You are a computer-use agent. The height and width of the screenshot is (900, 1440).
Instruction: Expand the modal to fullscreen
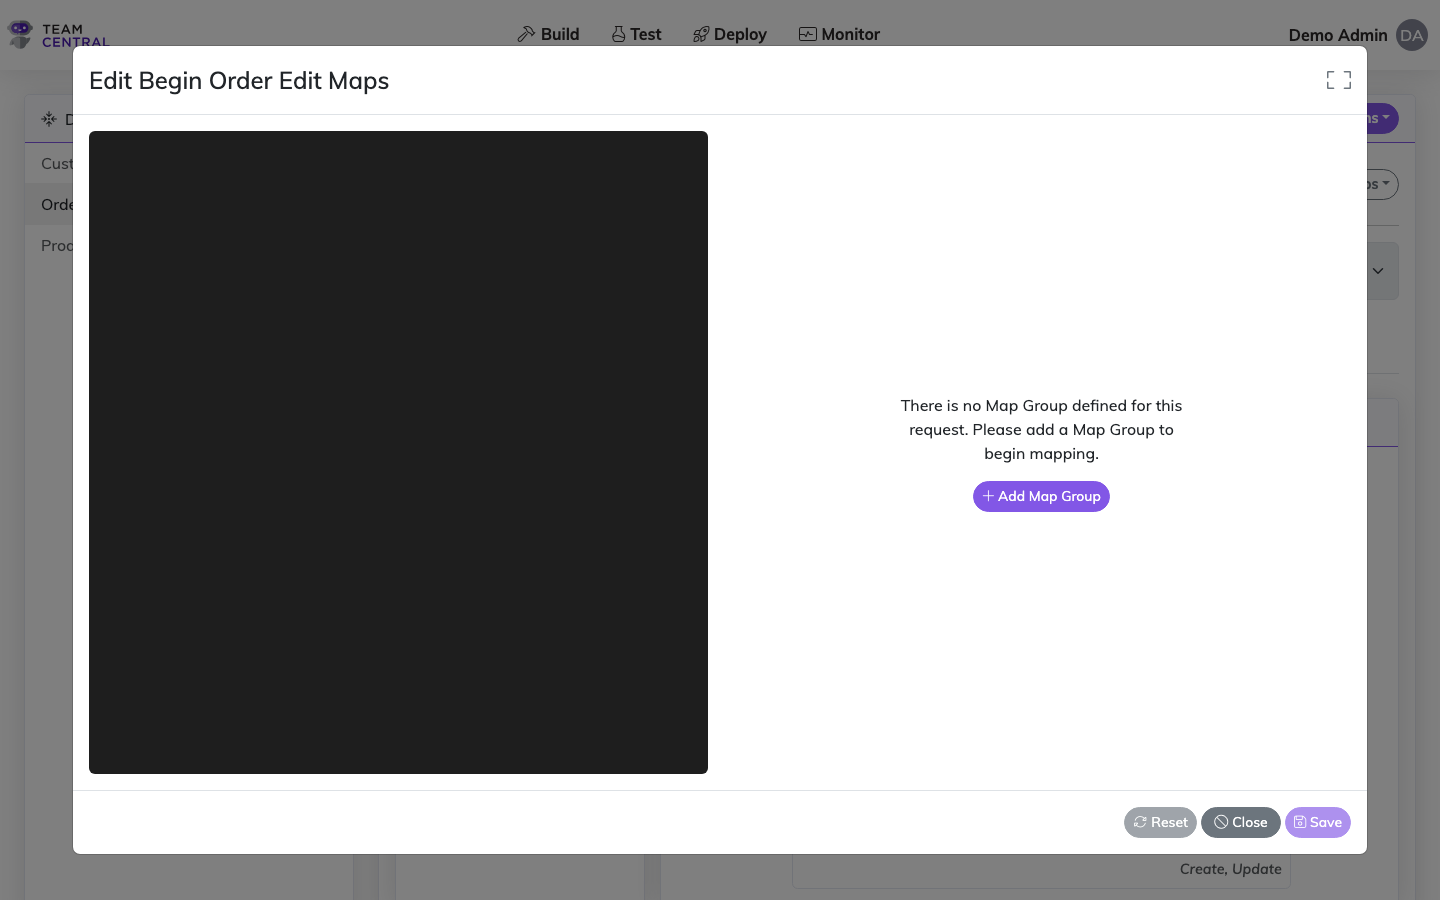1338,80
